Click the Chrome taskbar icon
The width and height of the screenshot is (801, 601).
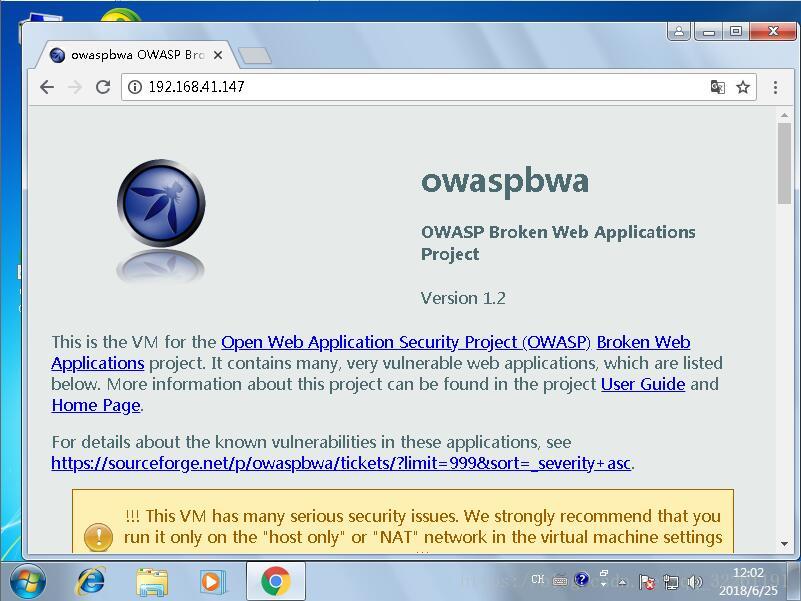click(276, 581)
